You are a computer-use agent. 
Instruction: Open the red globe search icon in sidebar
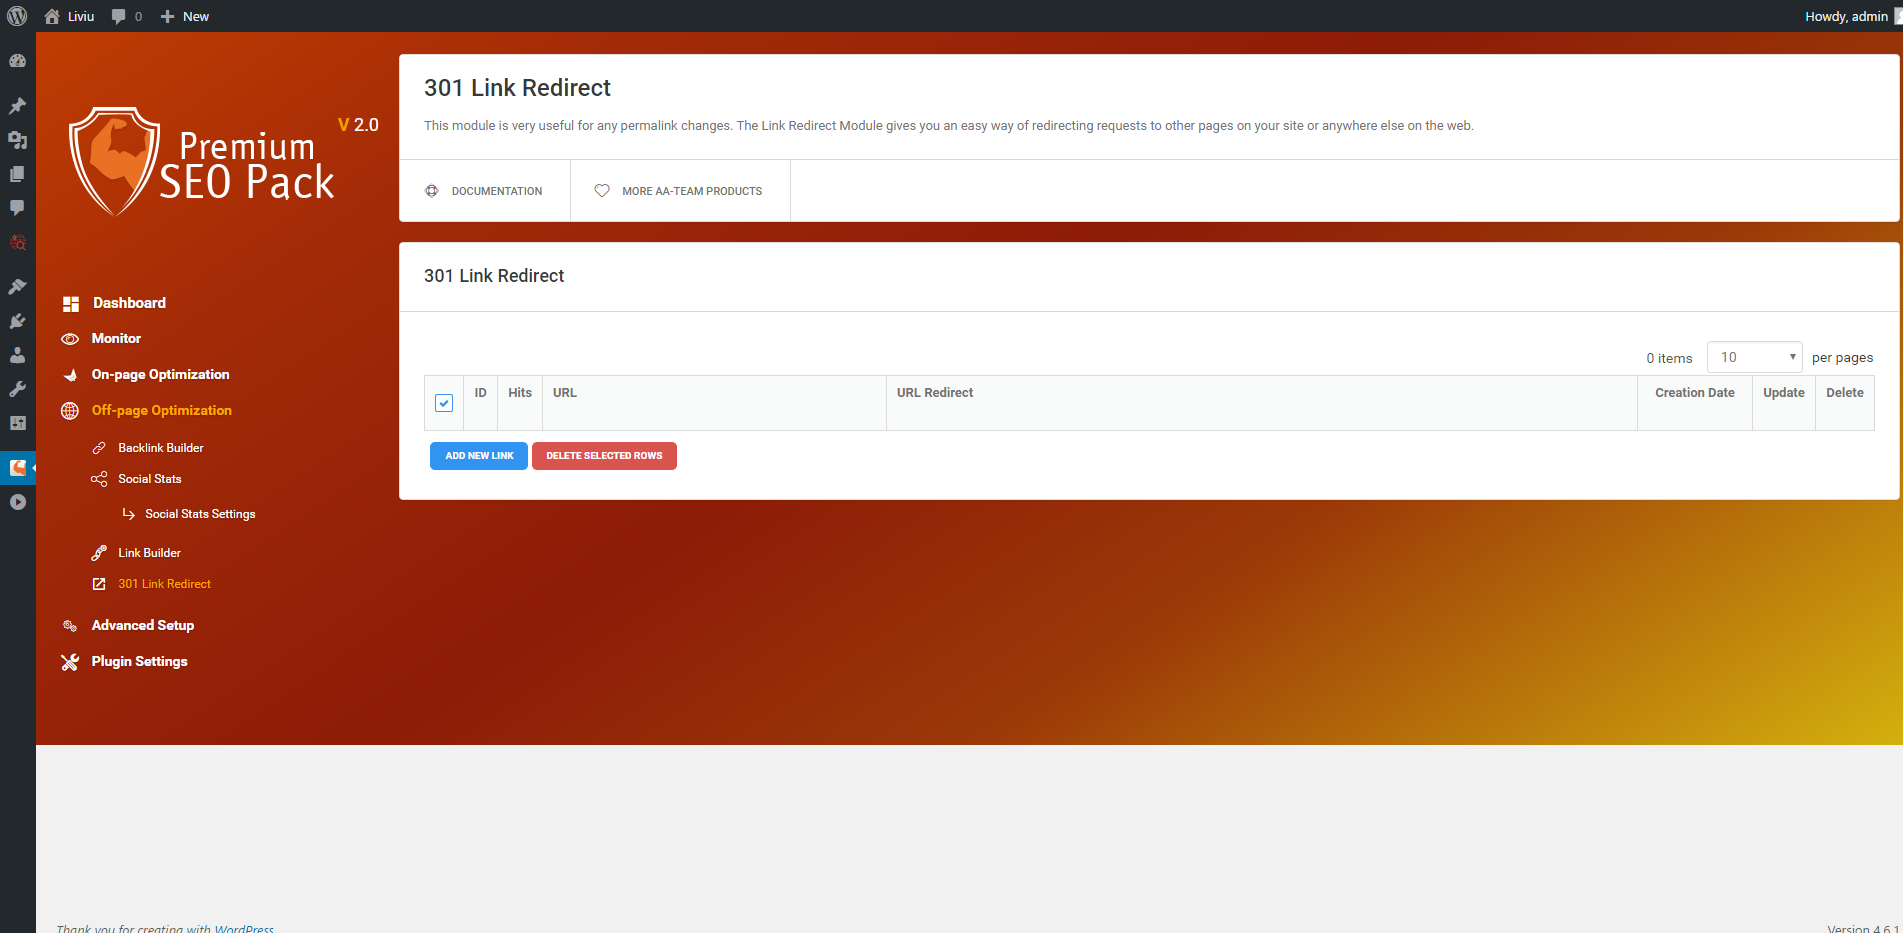click(x=17, y=242)
